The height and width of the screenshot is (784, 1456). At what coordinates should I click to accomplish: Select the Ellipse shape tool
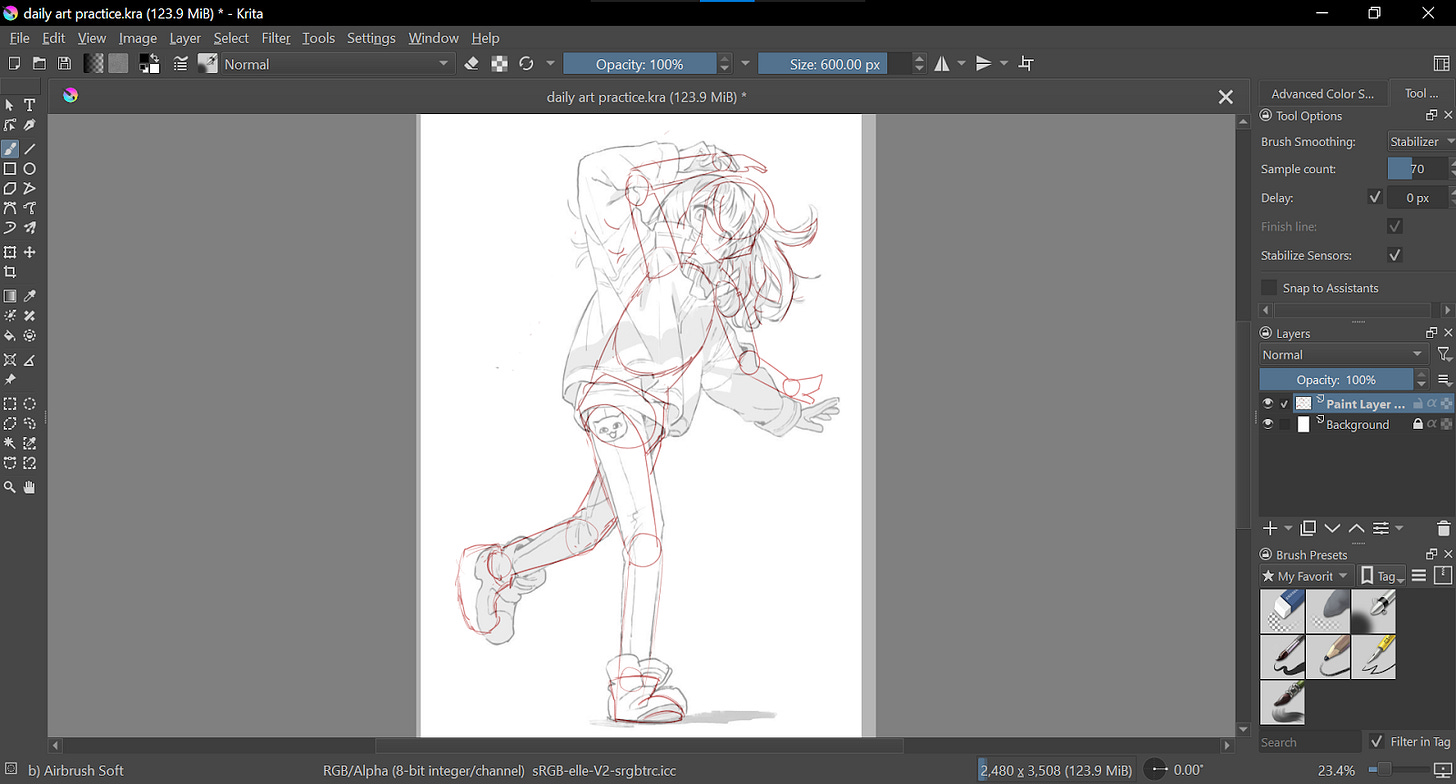pos(30,169)
